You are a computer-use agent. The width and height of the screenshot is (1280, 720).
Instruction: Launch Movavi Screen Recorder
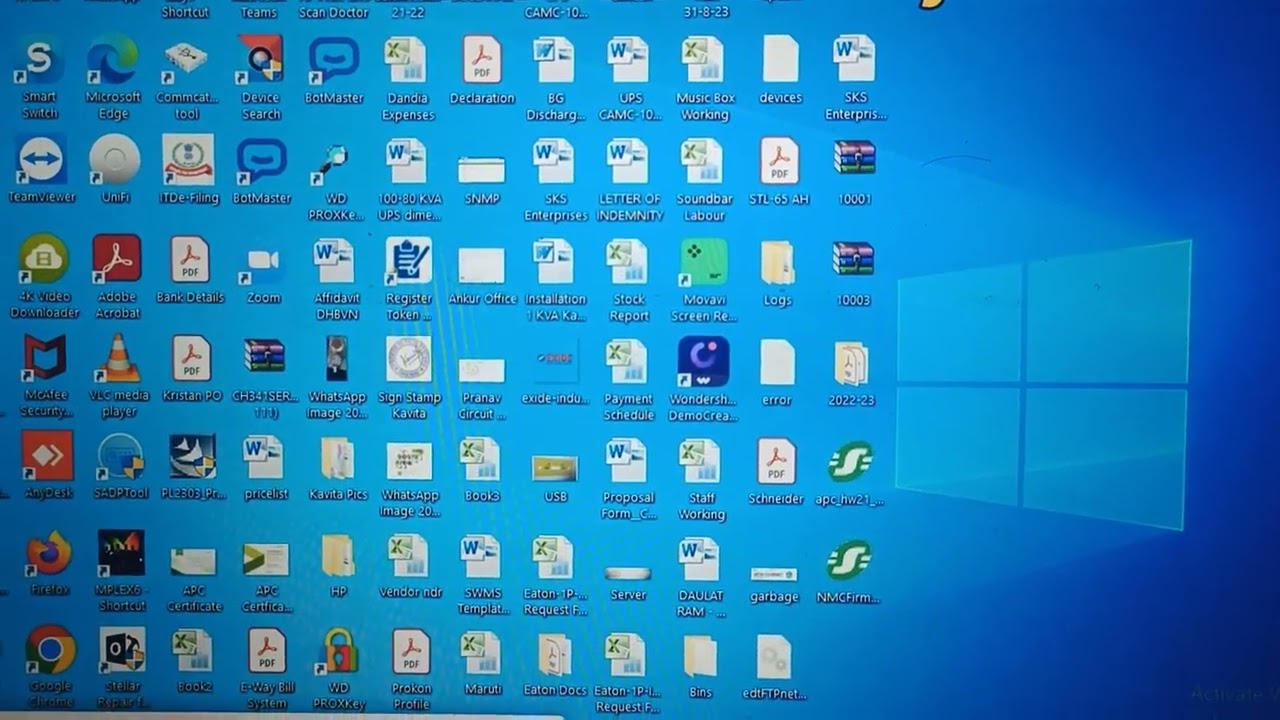[704, 262]
